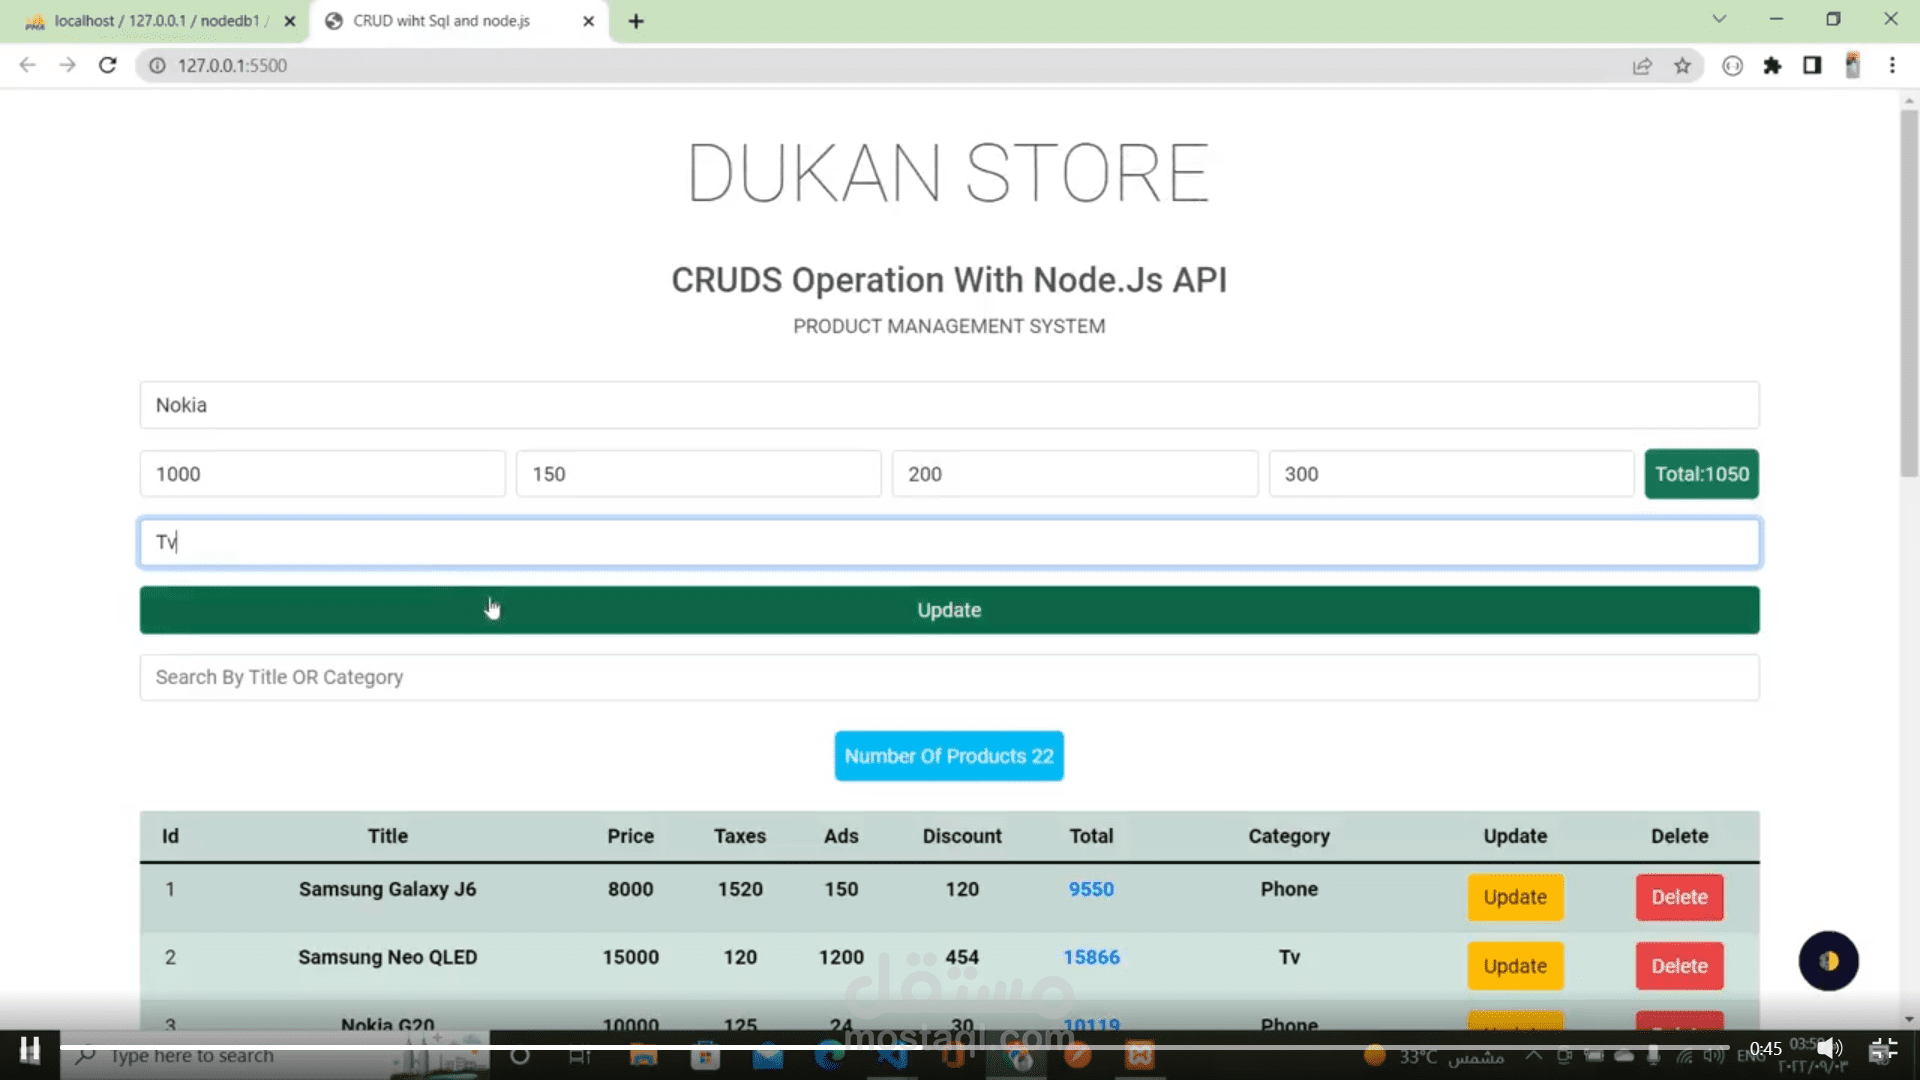Reload the current page
This screenshot has height=1080, width=1920.
108,65
